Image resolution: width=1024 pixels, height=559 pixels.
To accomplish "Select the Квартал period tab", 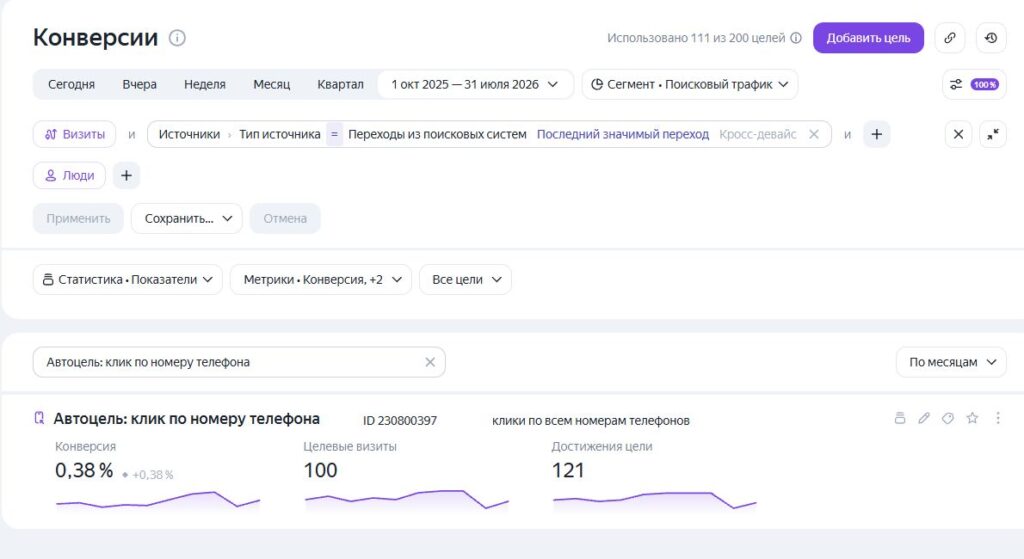I will 340,84.
